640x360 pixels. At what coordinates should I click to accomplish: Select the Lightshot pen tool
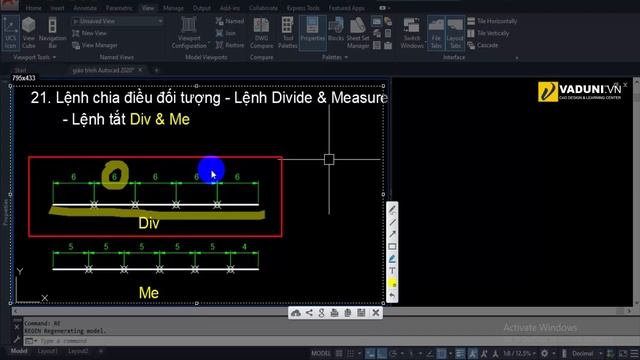click(x=392, y=210)
